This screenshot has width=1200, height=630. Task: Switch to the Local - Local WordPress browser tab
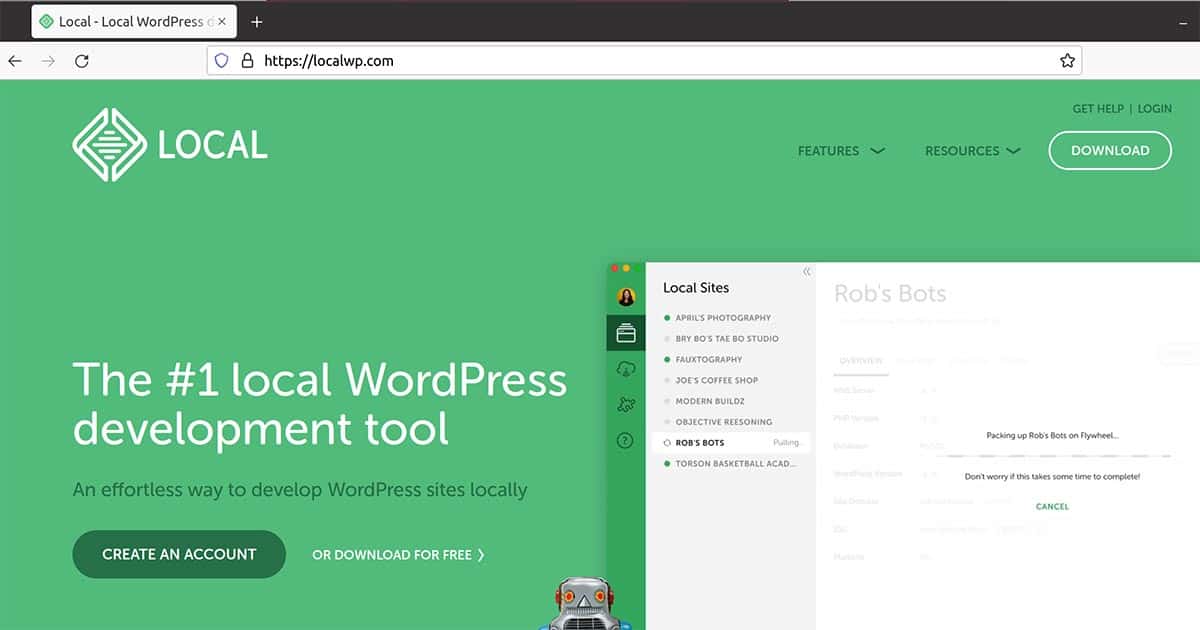(x=132, y=21)
